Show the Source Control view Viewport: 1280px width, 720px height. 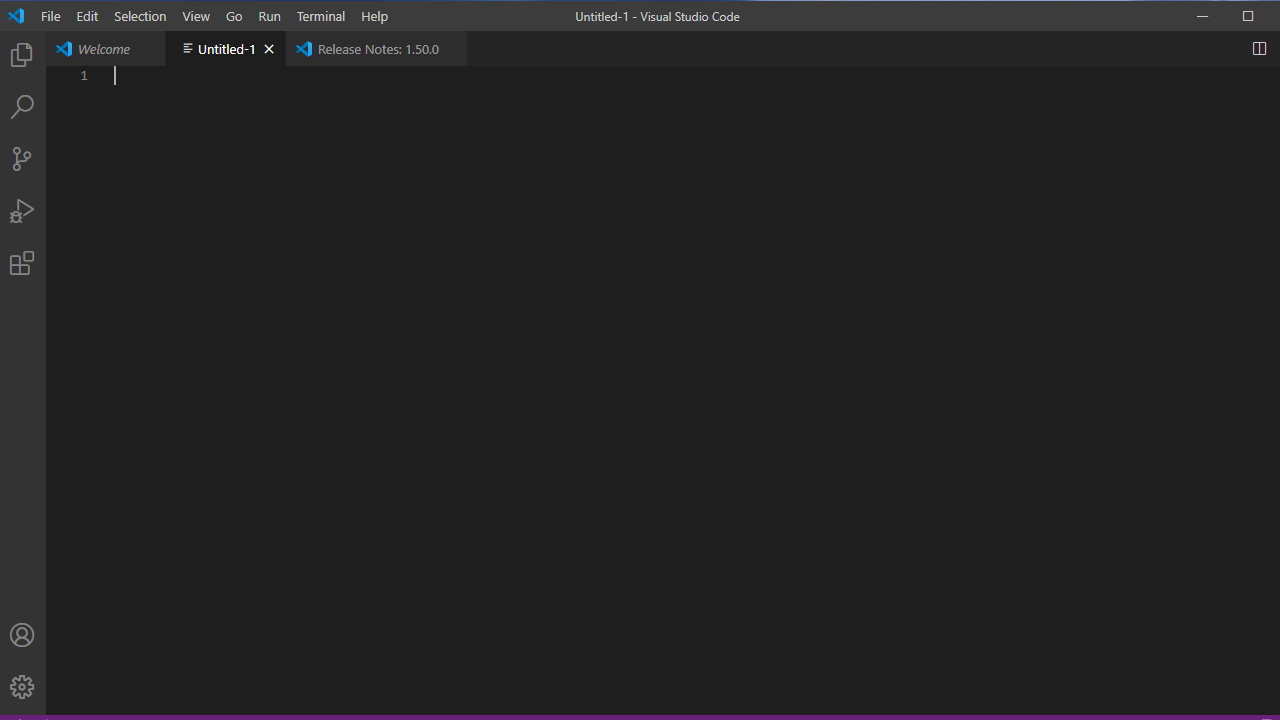pyautogui.click(x=22, y=159)
